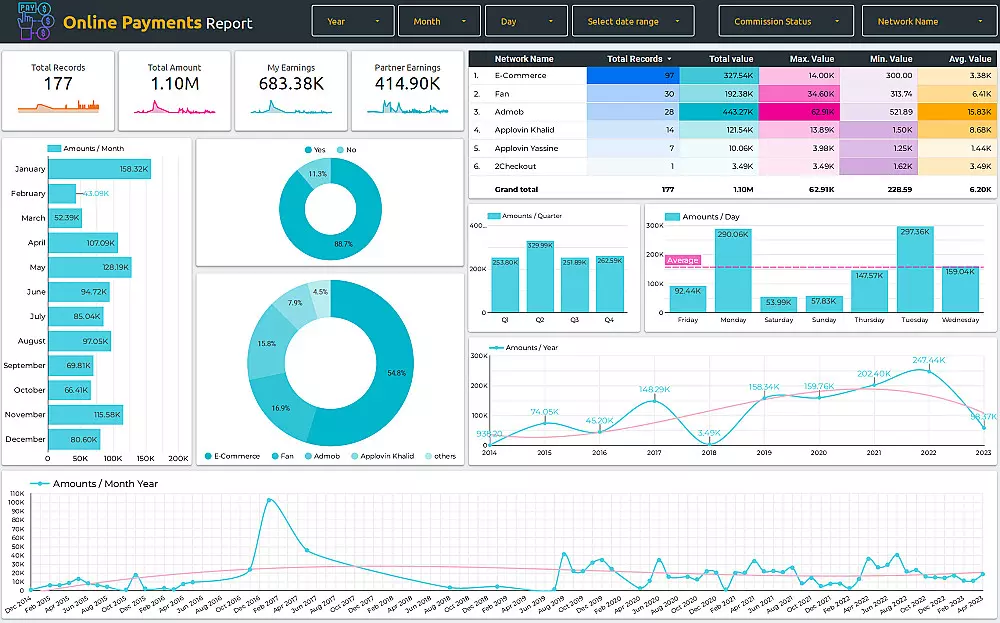Click the Applovin Khalid legend icon

353,455
